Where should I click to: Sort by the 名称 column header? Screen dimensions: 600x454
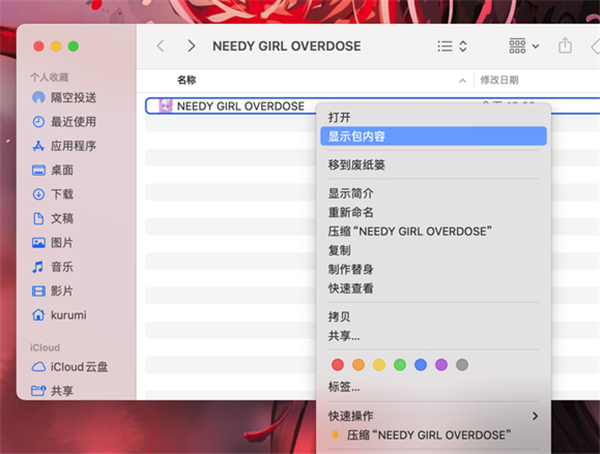pos(187,79)
